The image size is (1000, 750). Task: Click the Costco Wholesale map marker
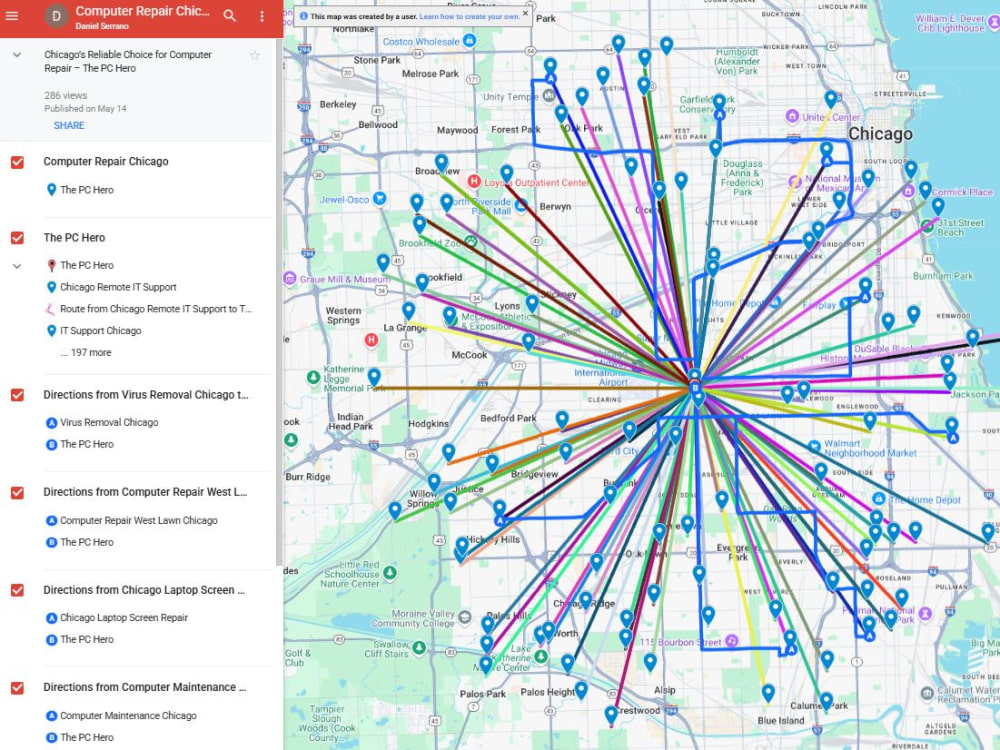click(470, 41)
